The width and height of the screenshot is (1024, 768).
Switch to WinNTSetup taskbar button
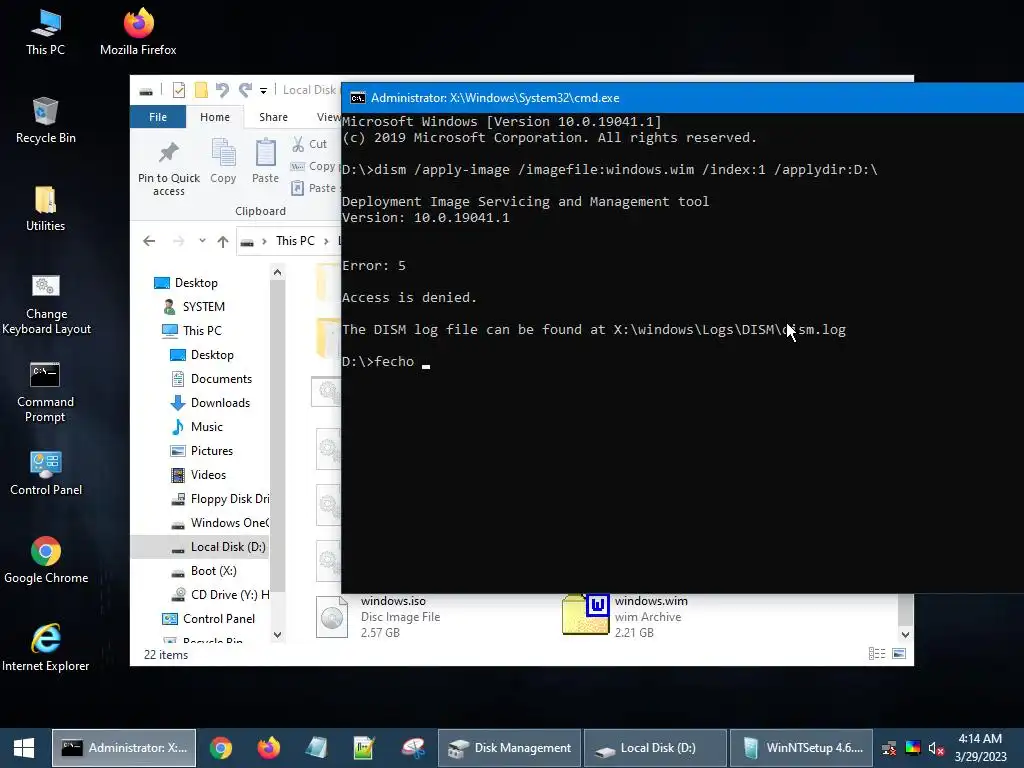(801, 748)
